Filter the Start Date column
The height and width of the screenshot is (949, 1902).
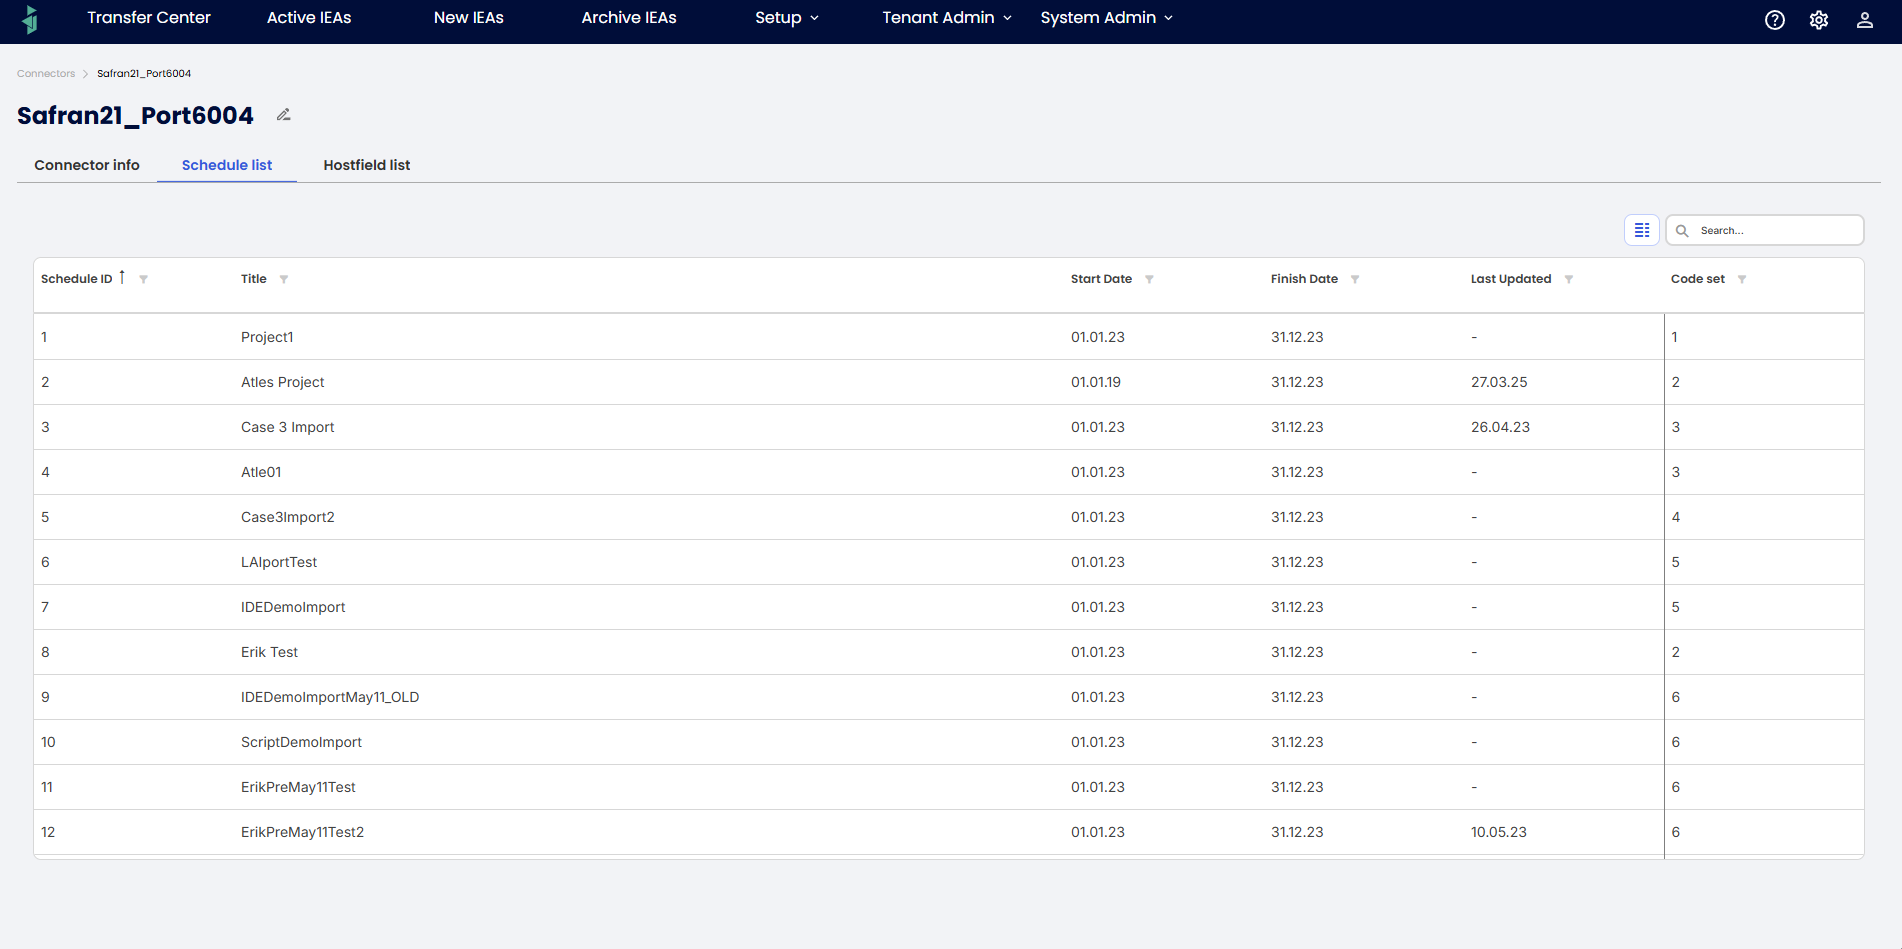(x=1149, y=279)
